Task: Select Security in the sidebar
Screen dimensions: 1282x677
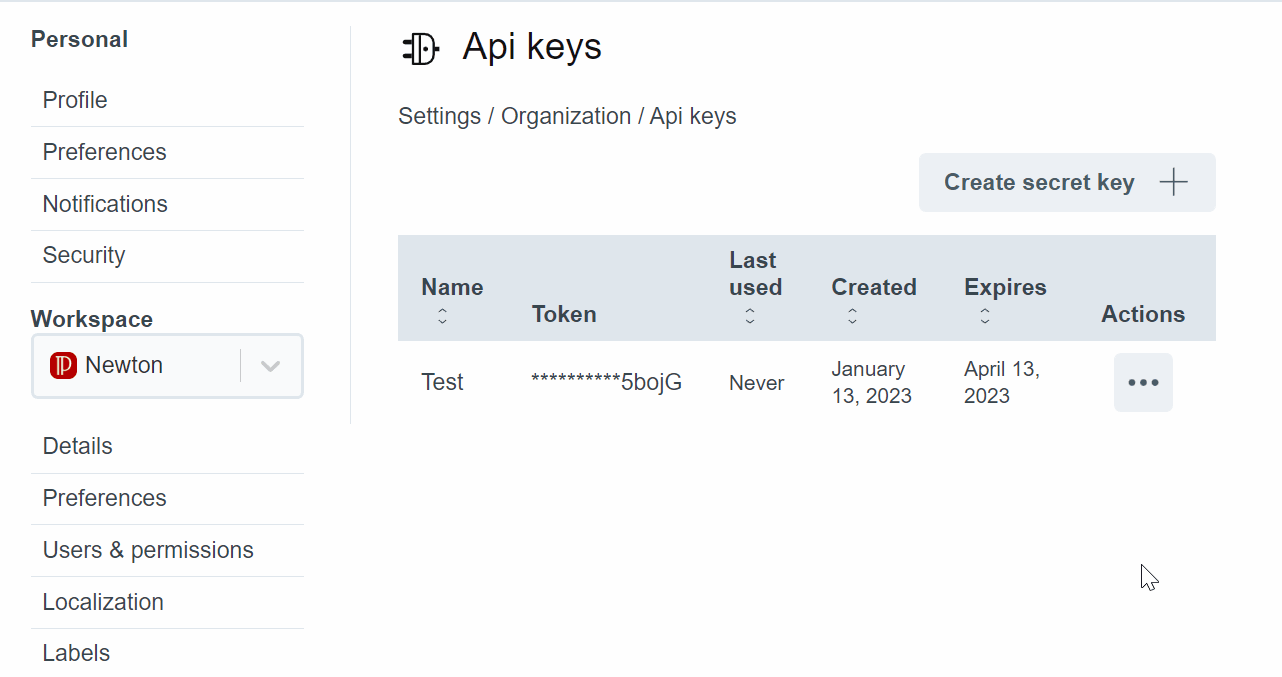Action: point(84,255)
